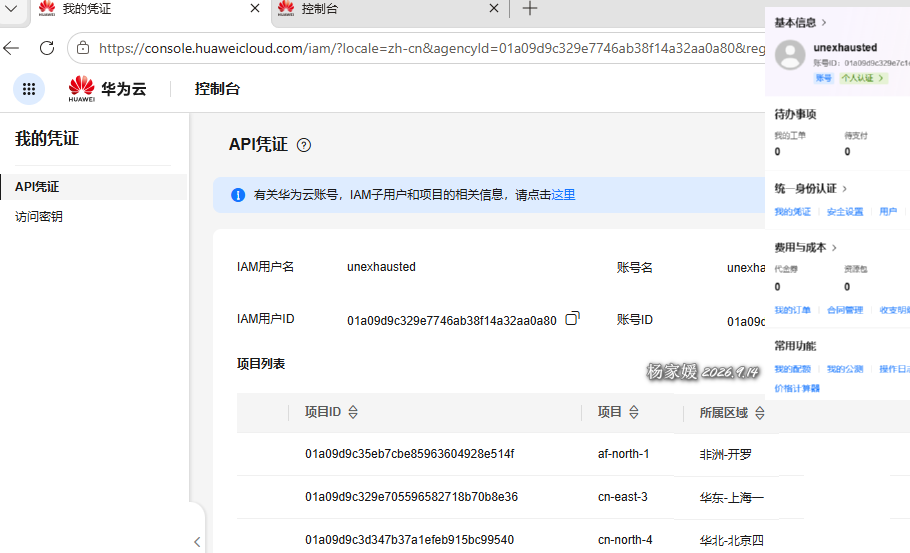
Task: Open the tab list dropdown arrow
Action: tap(11, 8)
